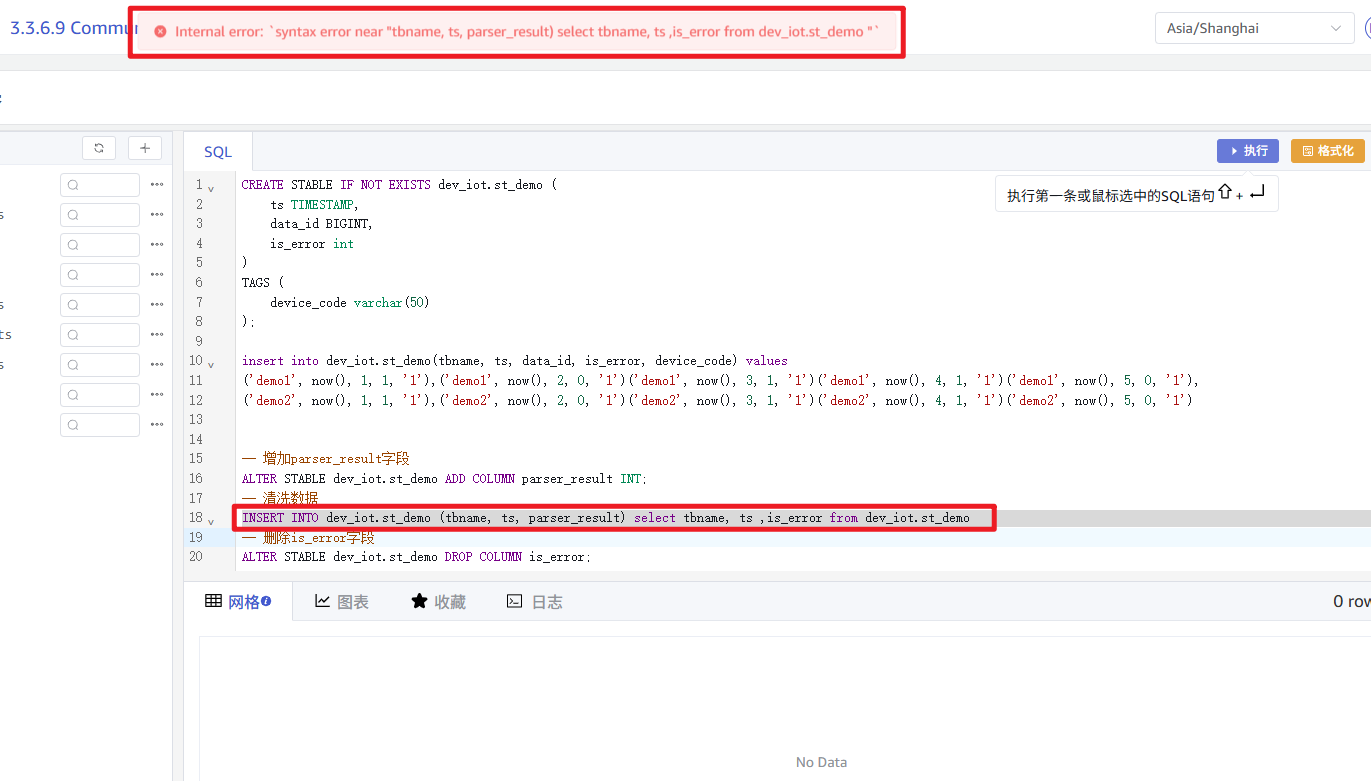Image resolution: width=1371 pixels, height=781 pixels.
Task: Select the SQL editor tab
Action: [218, 152]
